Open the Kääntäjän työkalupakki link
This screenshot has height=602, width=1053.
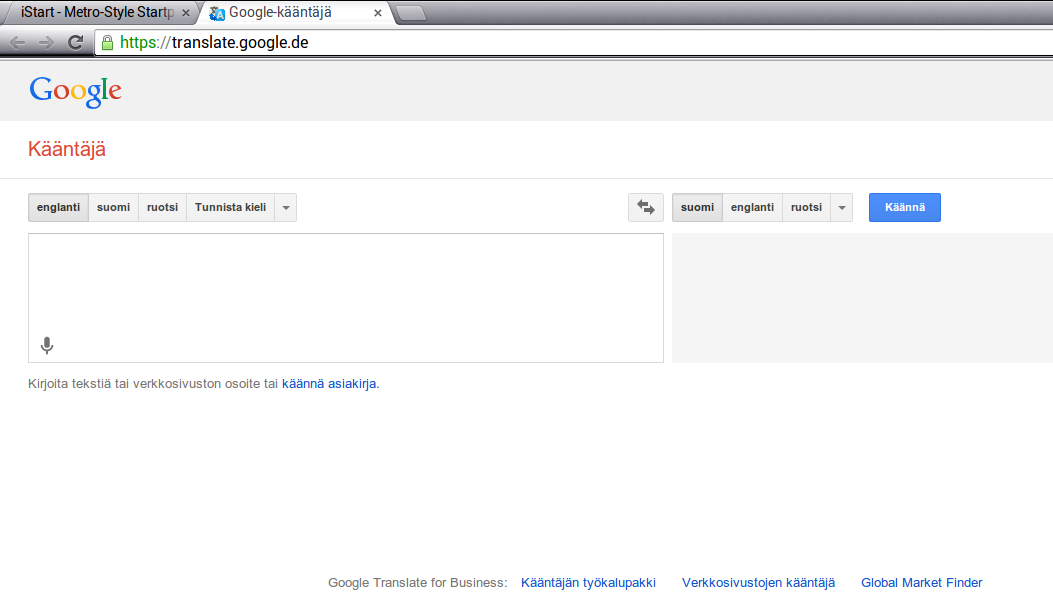[x=588, y=583]
